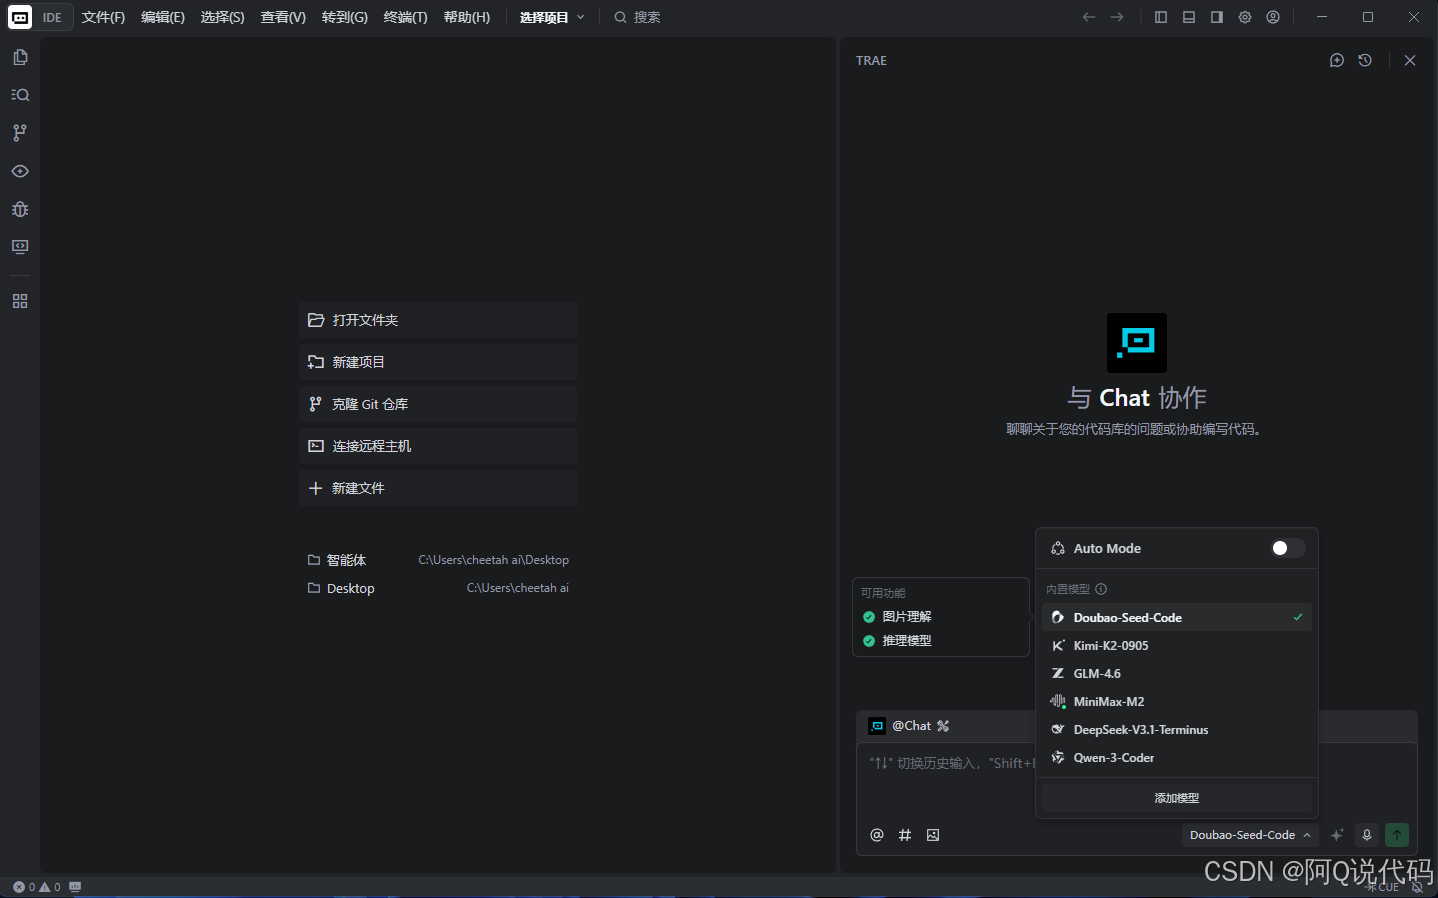1438x898 pixels.
Task: Click 打开文件夹 open folder button
Action: click(x=438, y=320)
